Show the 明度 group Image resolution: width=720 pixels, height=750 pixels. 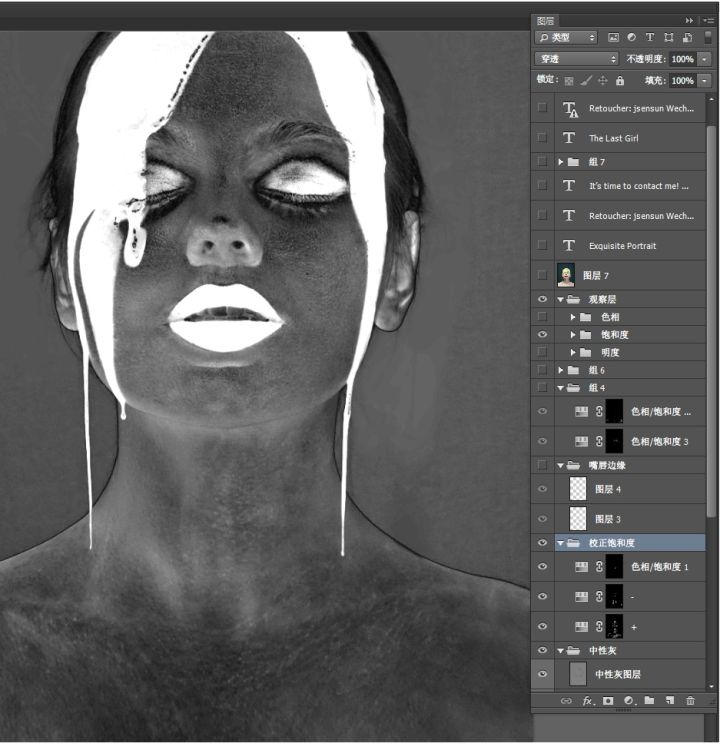coord(542,352)
